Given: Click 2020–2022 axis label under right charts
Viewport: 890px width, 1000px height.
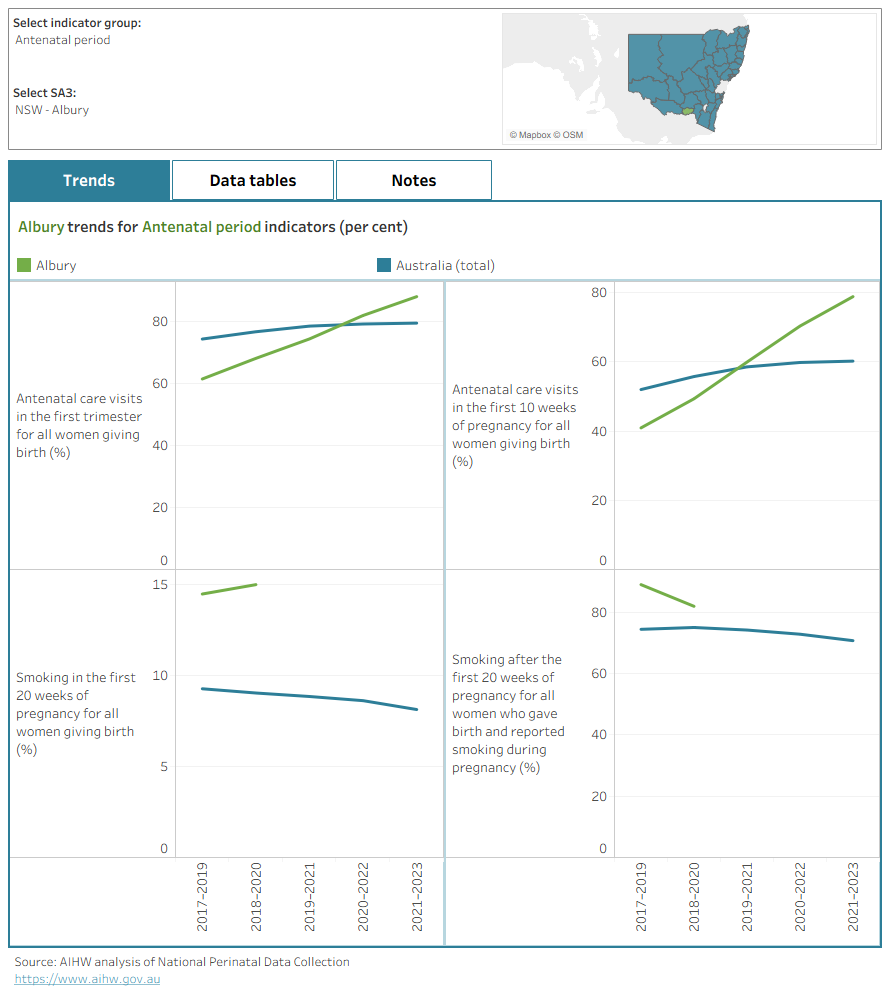Looking at the screenshot, I should point(799,897).
